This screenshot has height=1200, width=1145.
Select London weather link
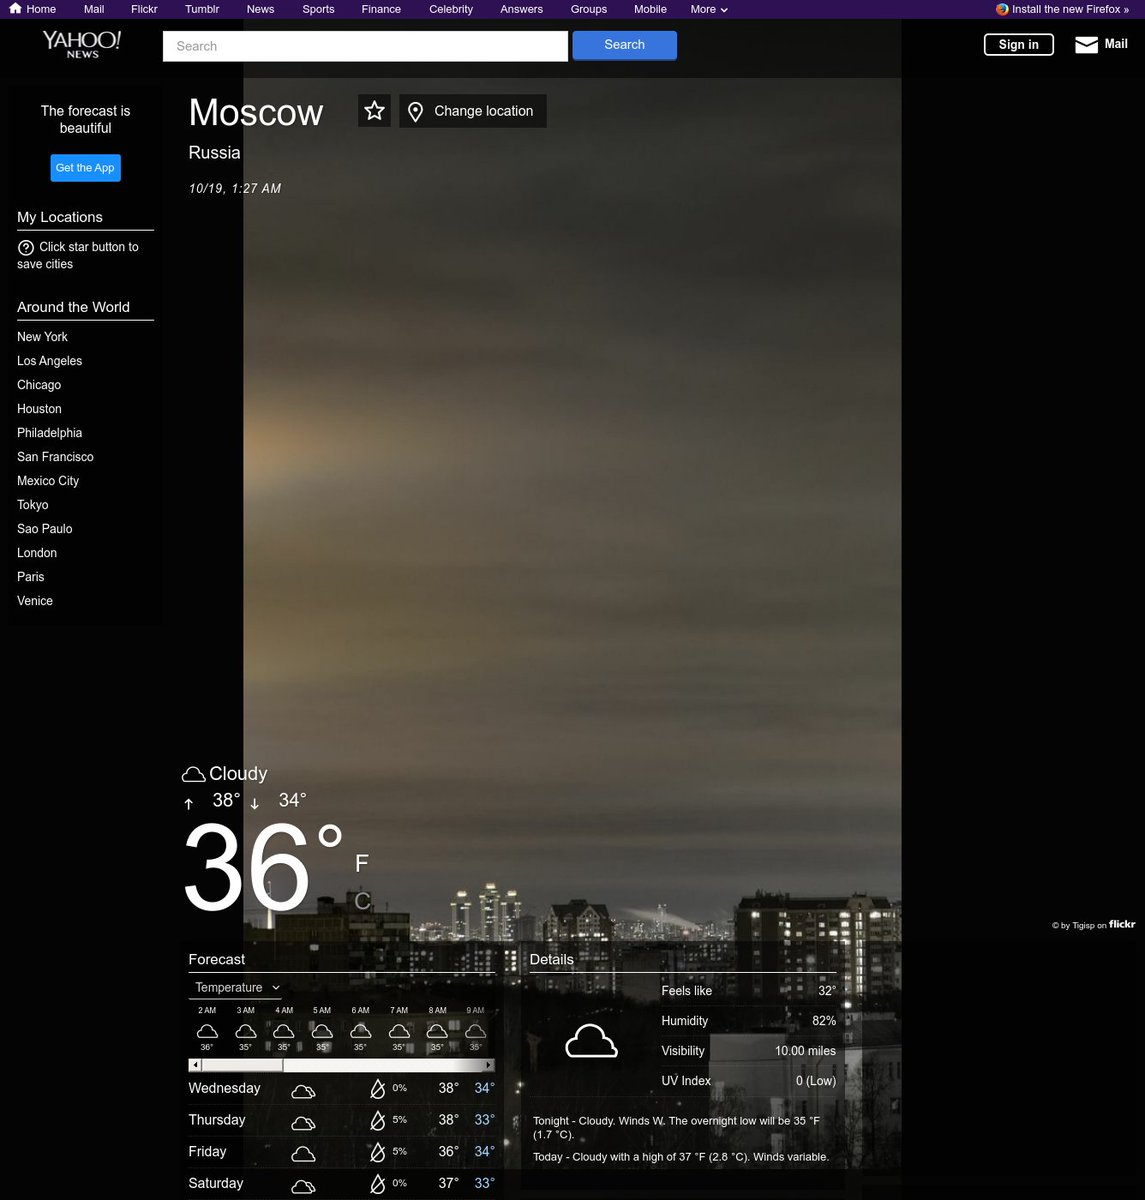pos(37,553)
